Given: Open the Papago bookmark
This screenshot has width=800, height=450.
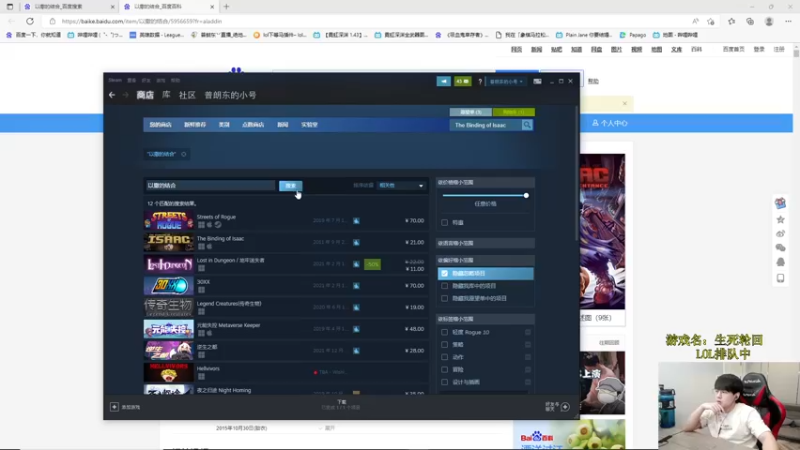Looking at the screenshot, I should [x=633, y=35].
